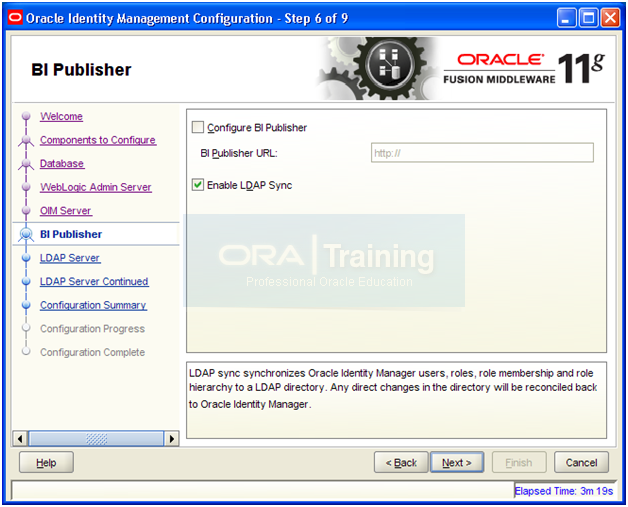This screenshot has width=628, height=507.
Task: Open Configuration Summary step
Action: [x=93, y=305]
